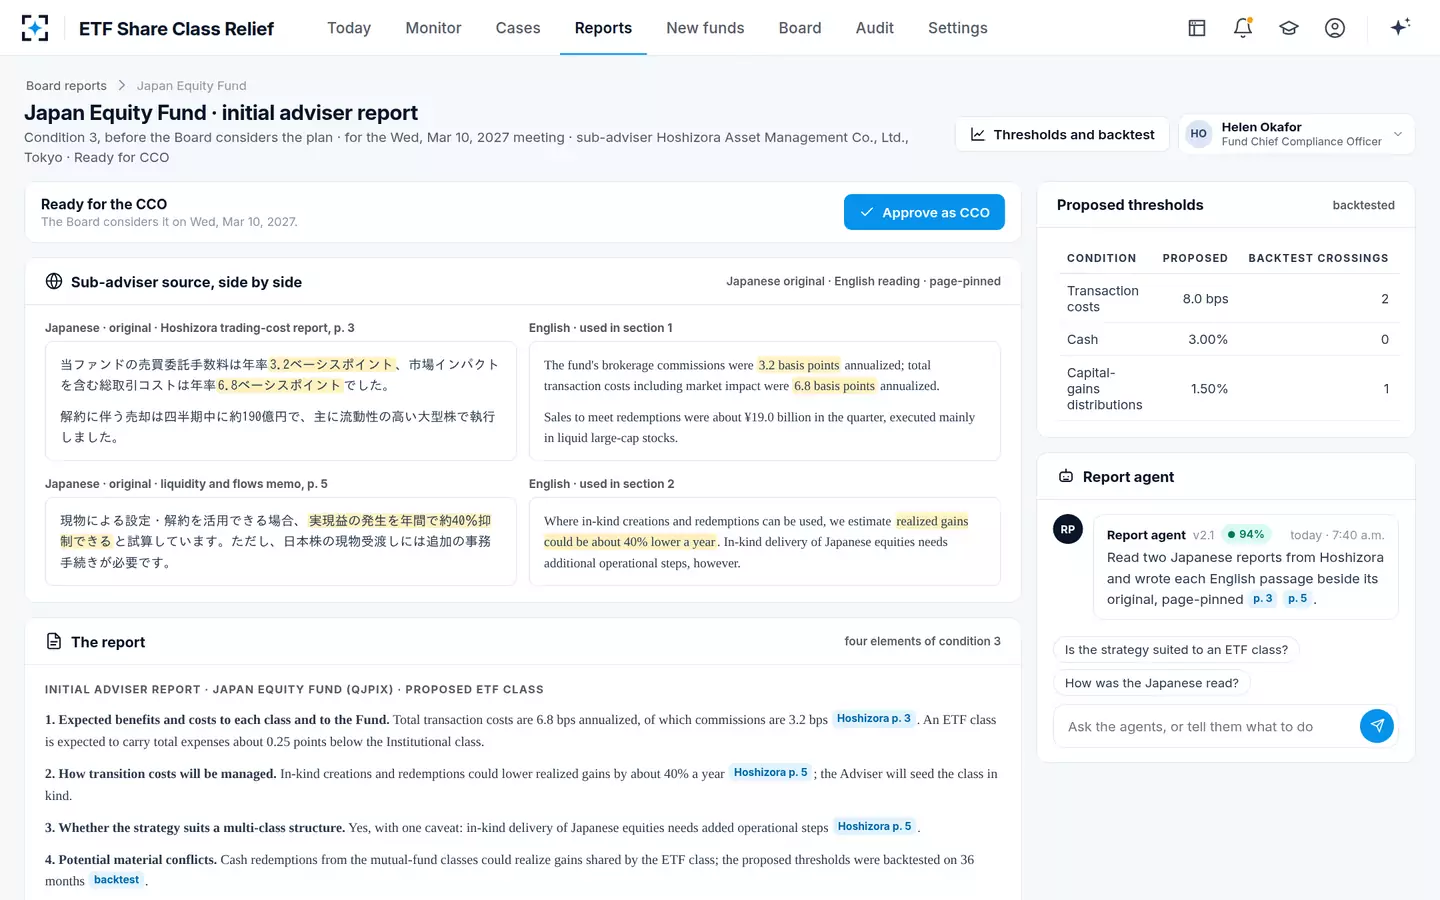Go back to Board reports breadcrumb
The image size is (1440, 900).
coord(66,86)
